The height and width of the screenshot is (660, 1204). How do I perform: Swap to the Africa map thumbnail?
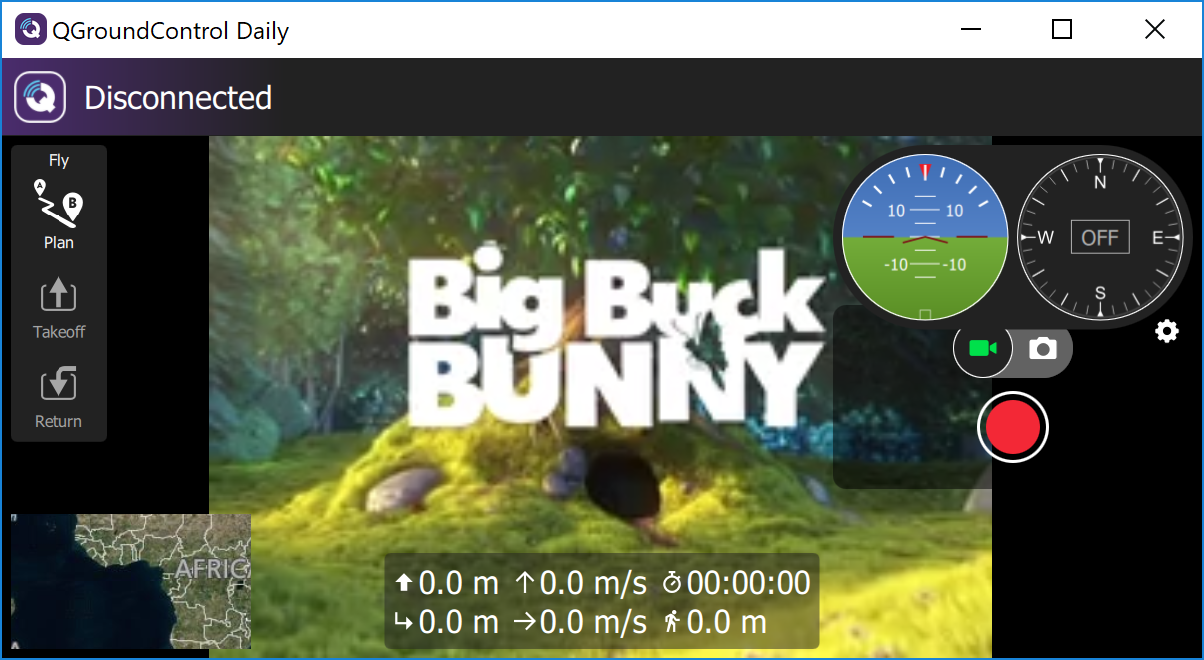click(x=130, y=582)
